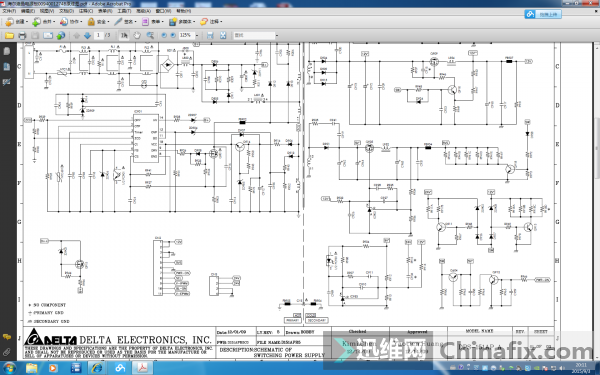Open a file with the folder icon

coord(9,36)
